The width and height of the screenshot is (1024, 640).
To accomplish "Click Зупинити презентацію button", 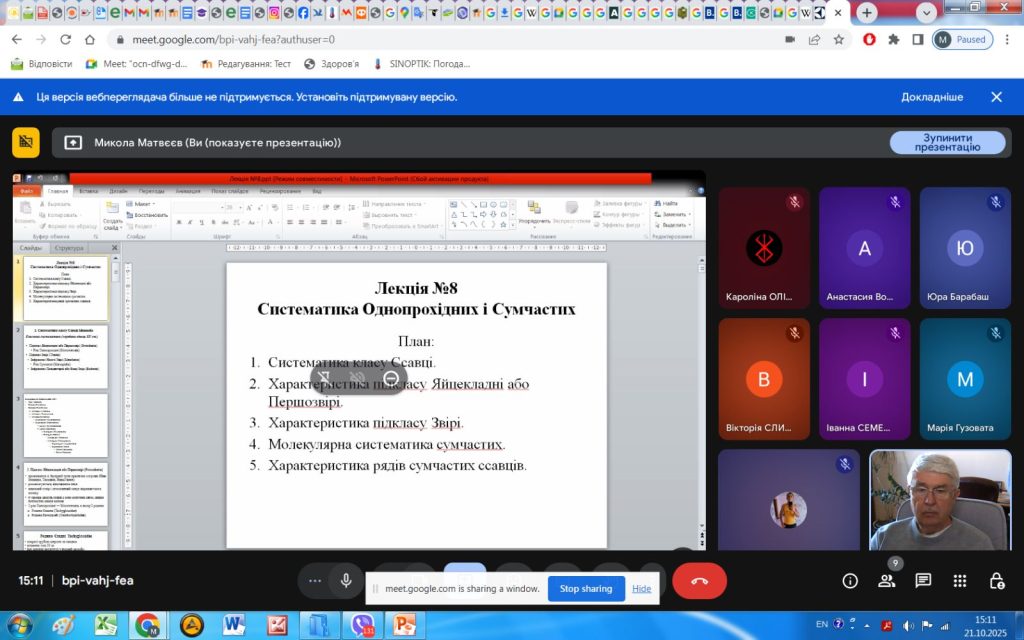I will click(x=946, y=142).
